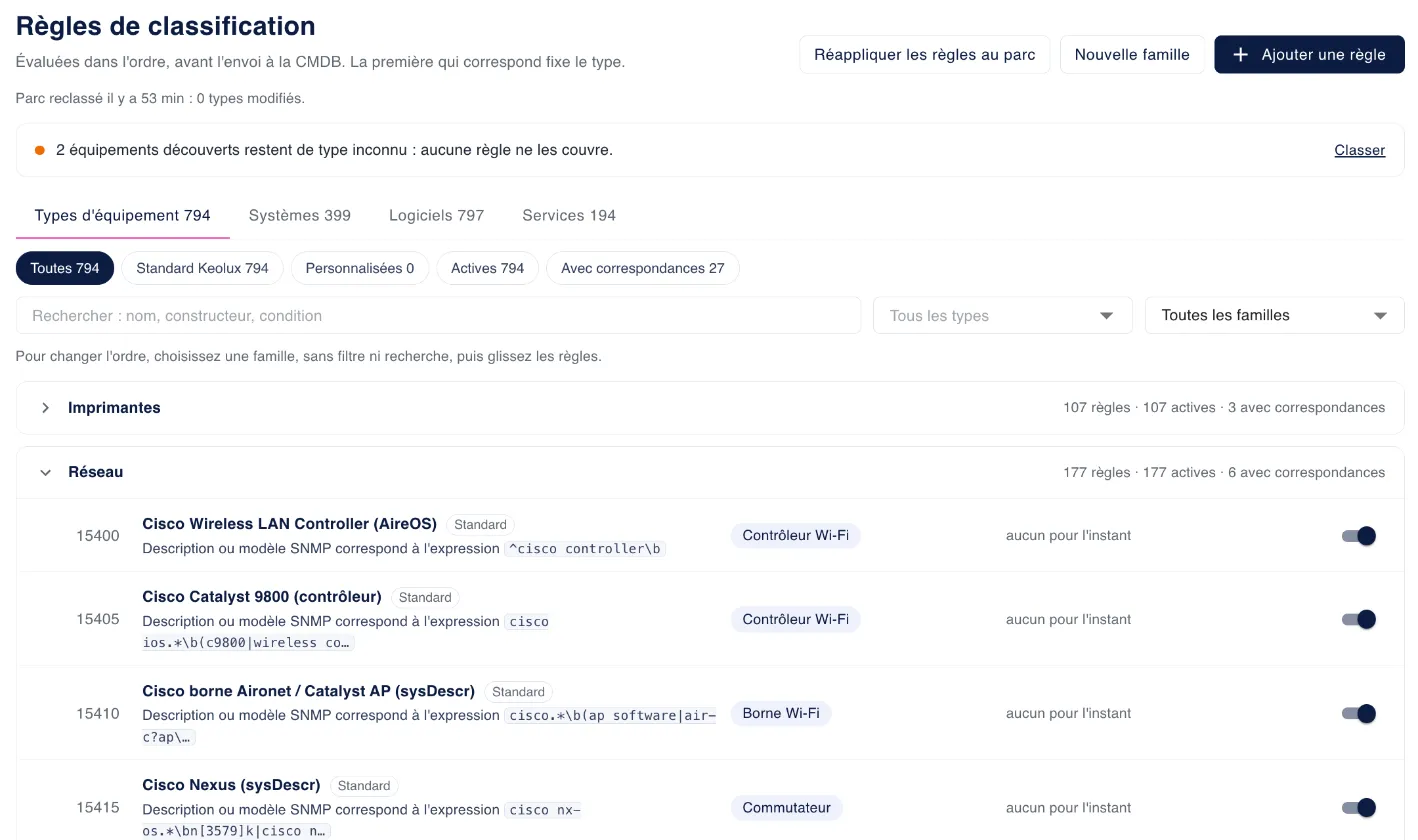Click the ^cisco controller\b expression
This screenshot has height=840, width=1418.
(x=585, y=549)
